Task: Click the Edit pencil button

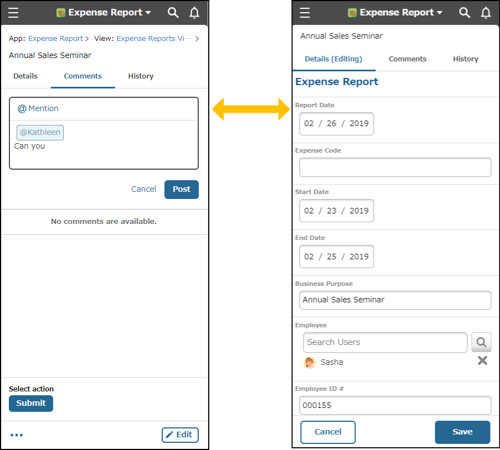Action: [x=180, y=435]
